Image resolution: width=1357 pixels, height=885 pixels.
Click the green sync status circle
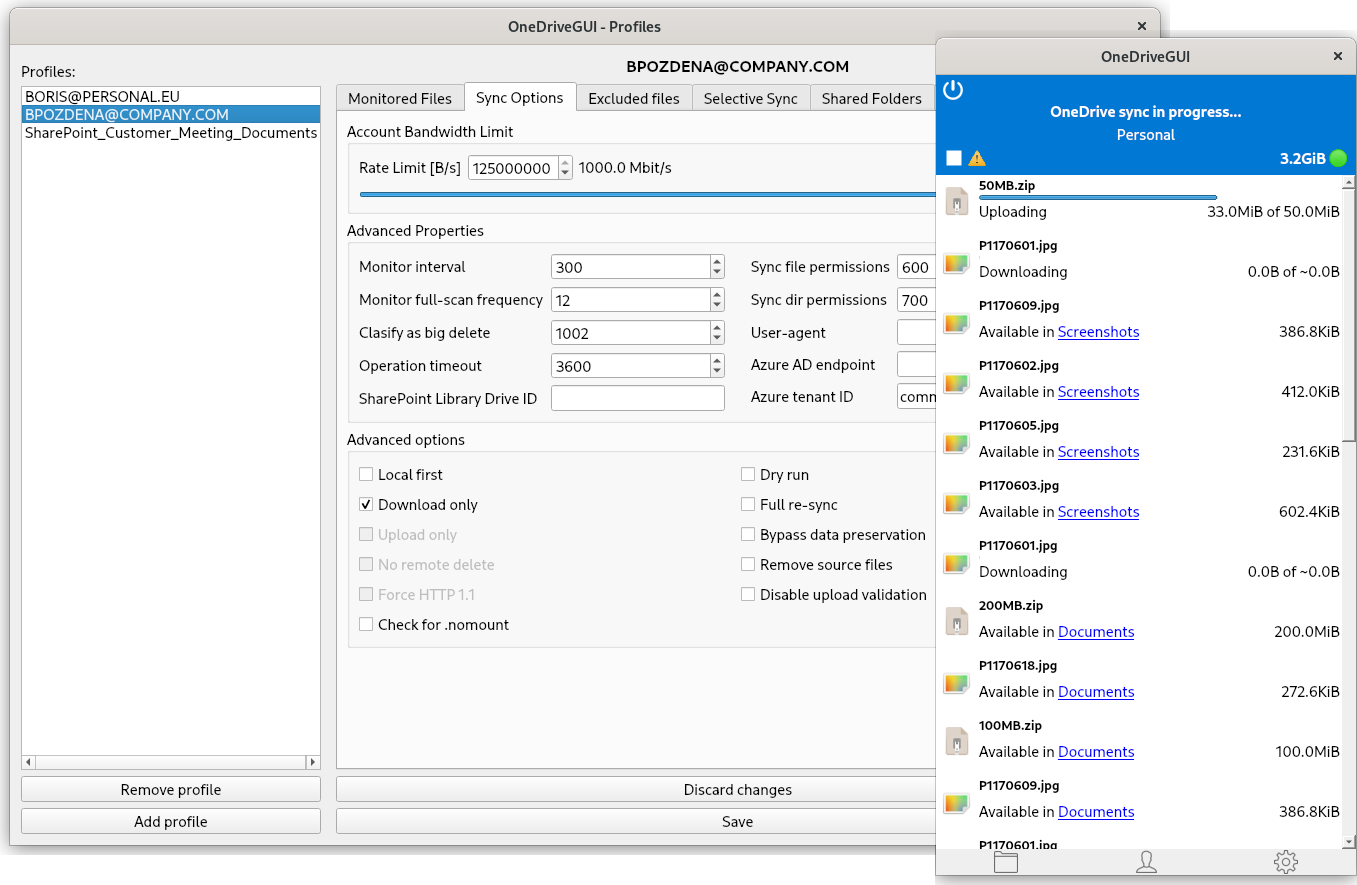(1338, 158)
